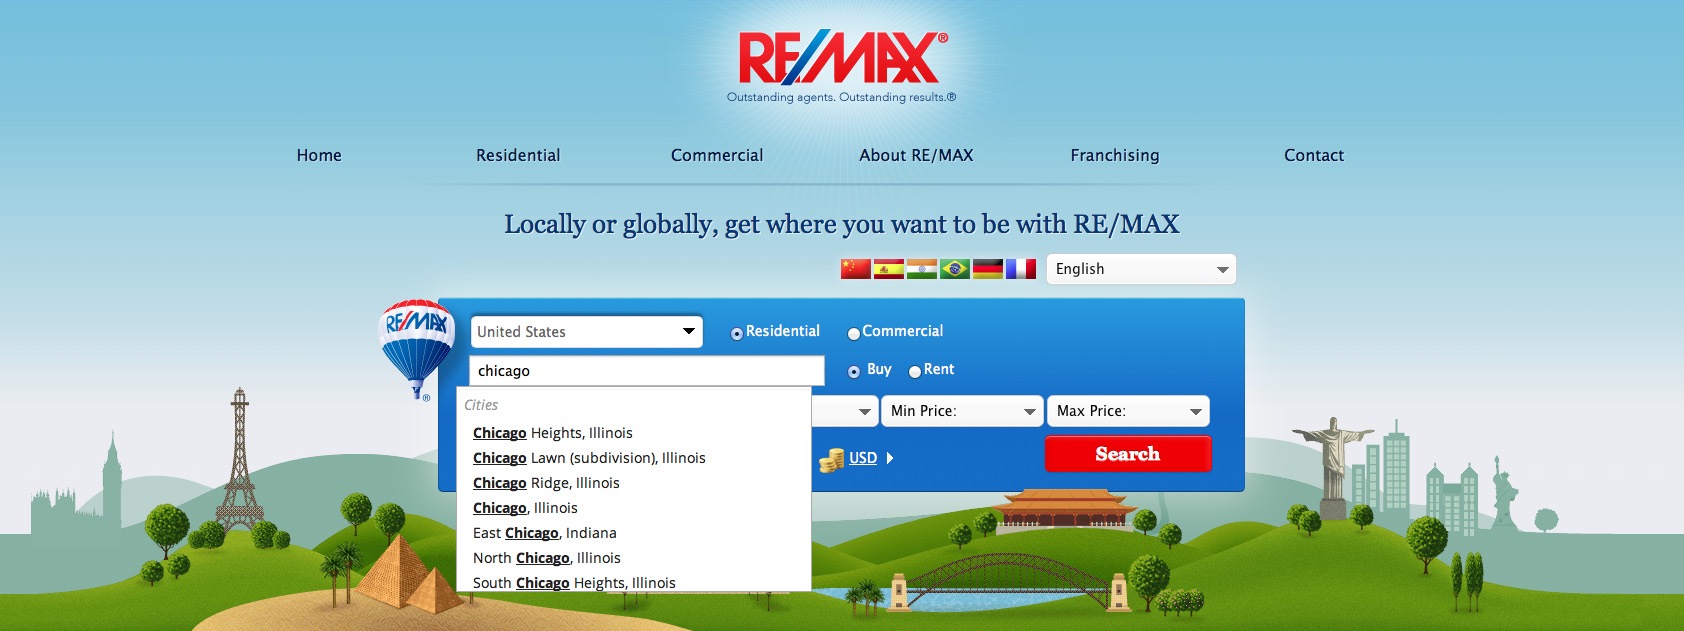Click the arrow next to USD
The height and width of the screenshot is (631, 1684).
[x=890, y=458]
